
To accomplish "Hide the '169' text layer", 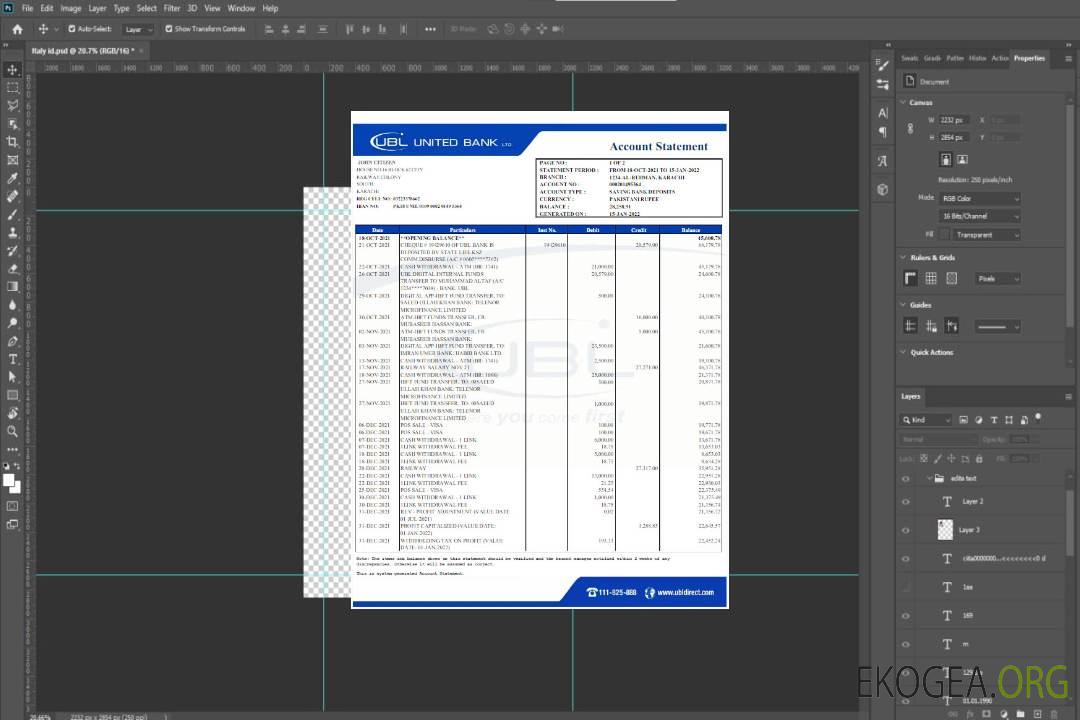I will click(906, 616).
